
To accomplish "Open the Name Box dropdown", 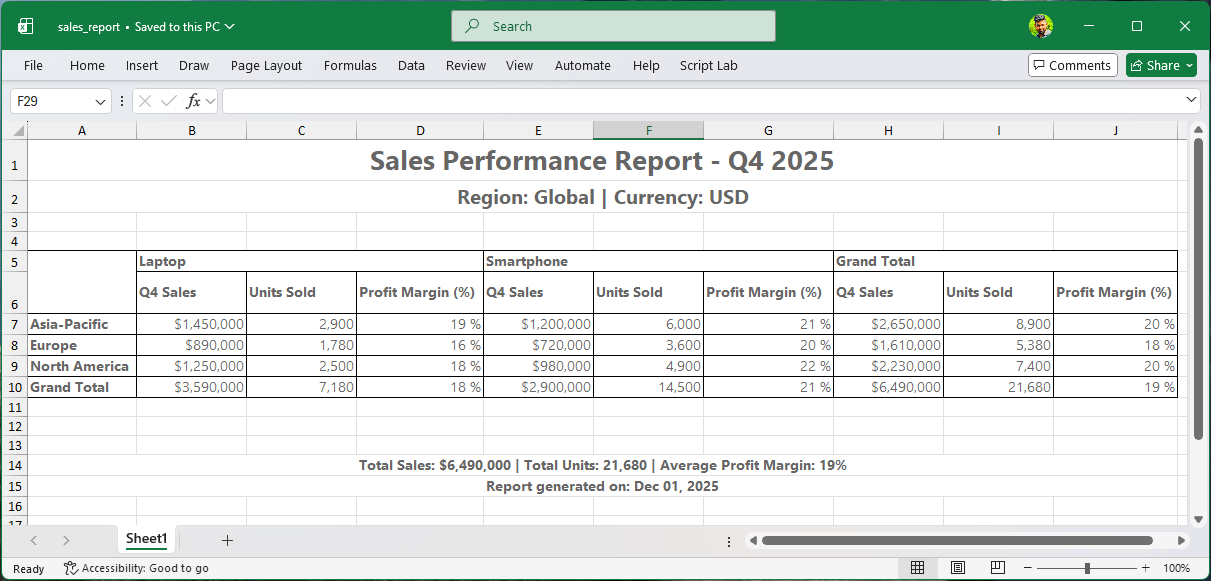I will coord(100,101).
